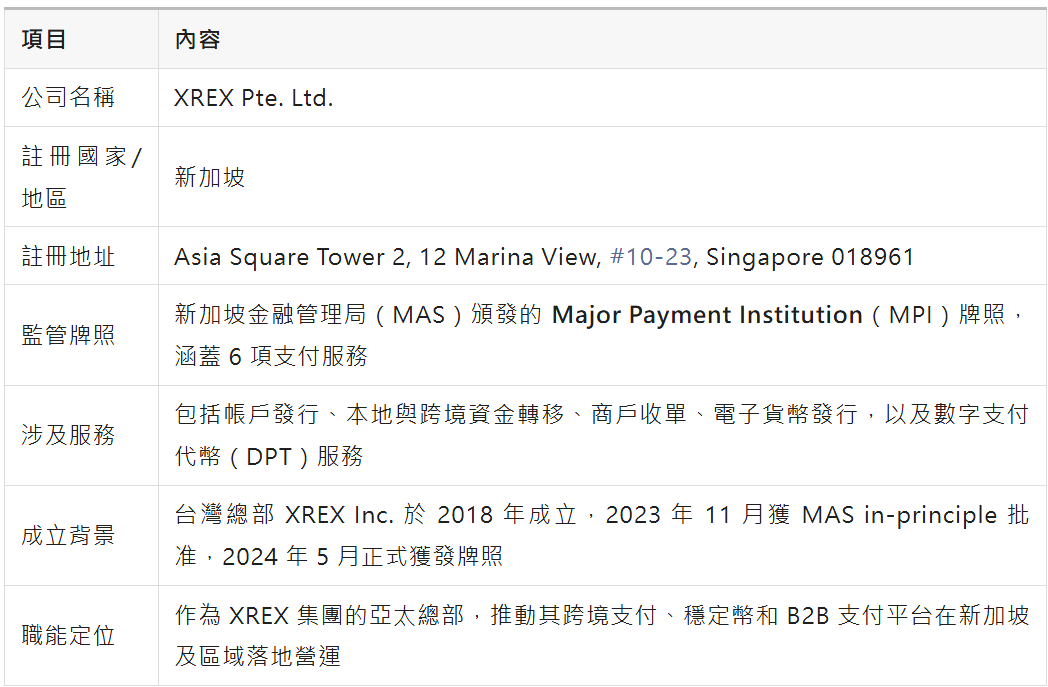Select the 涉及服務 row label
The height and width of the screenshot is (687, 1048).
click(68, 435)
